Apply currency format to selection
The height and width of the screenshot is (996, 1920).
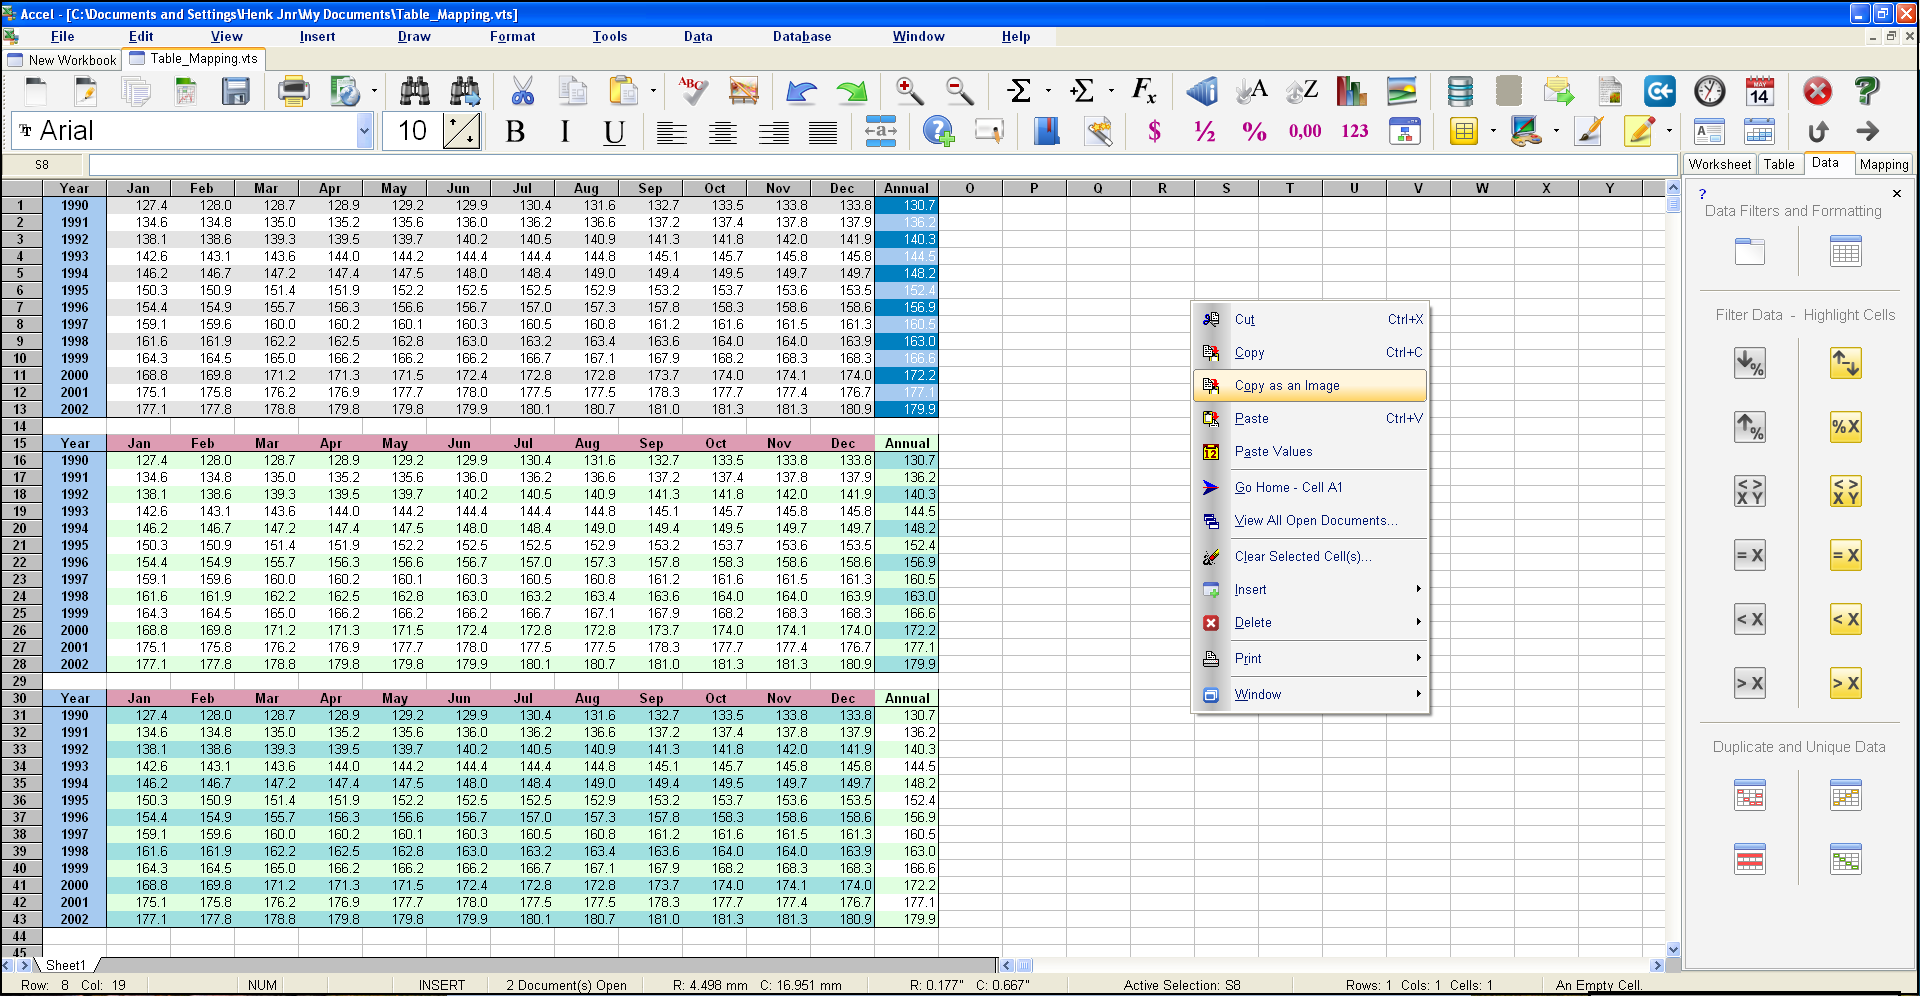point(1154,131)
